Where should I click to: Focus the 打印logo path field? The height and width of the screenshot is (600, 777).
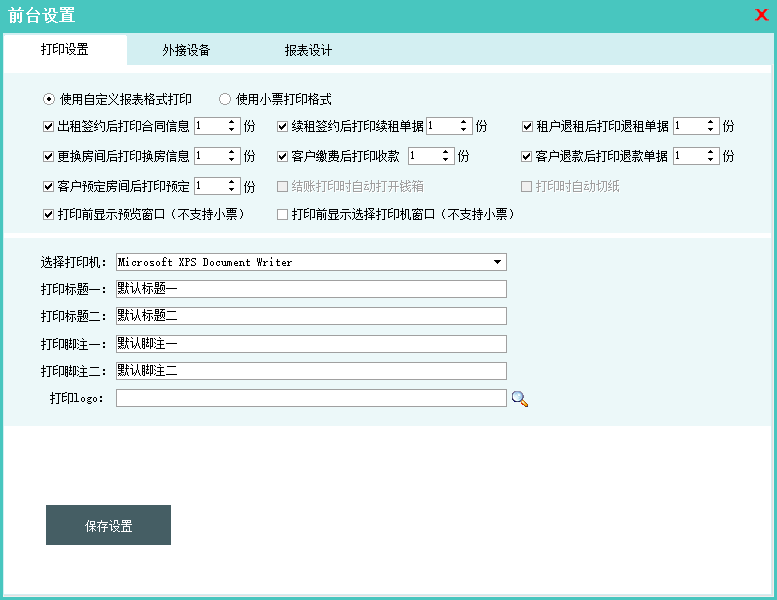[x=311, y=398]
